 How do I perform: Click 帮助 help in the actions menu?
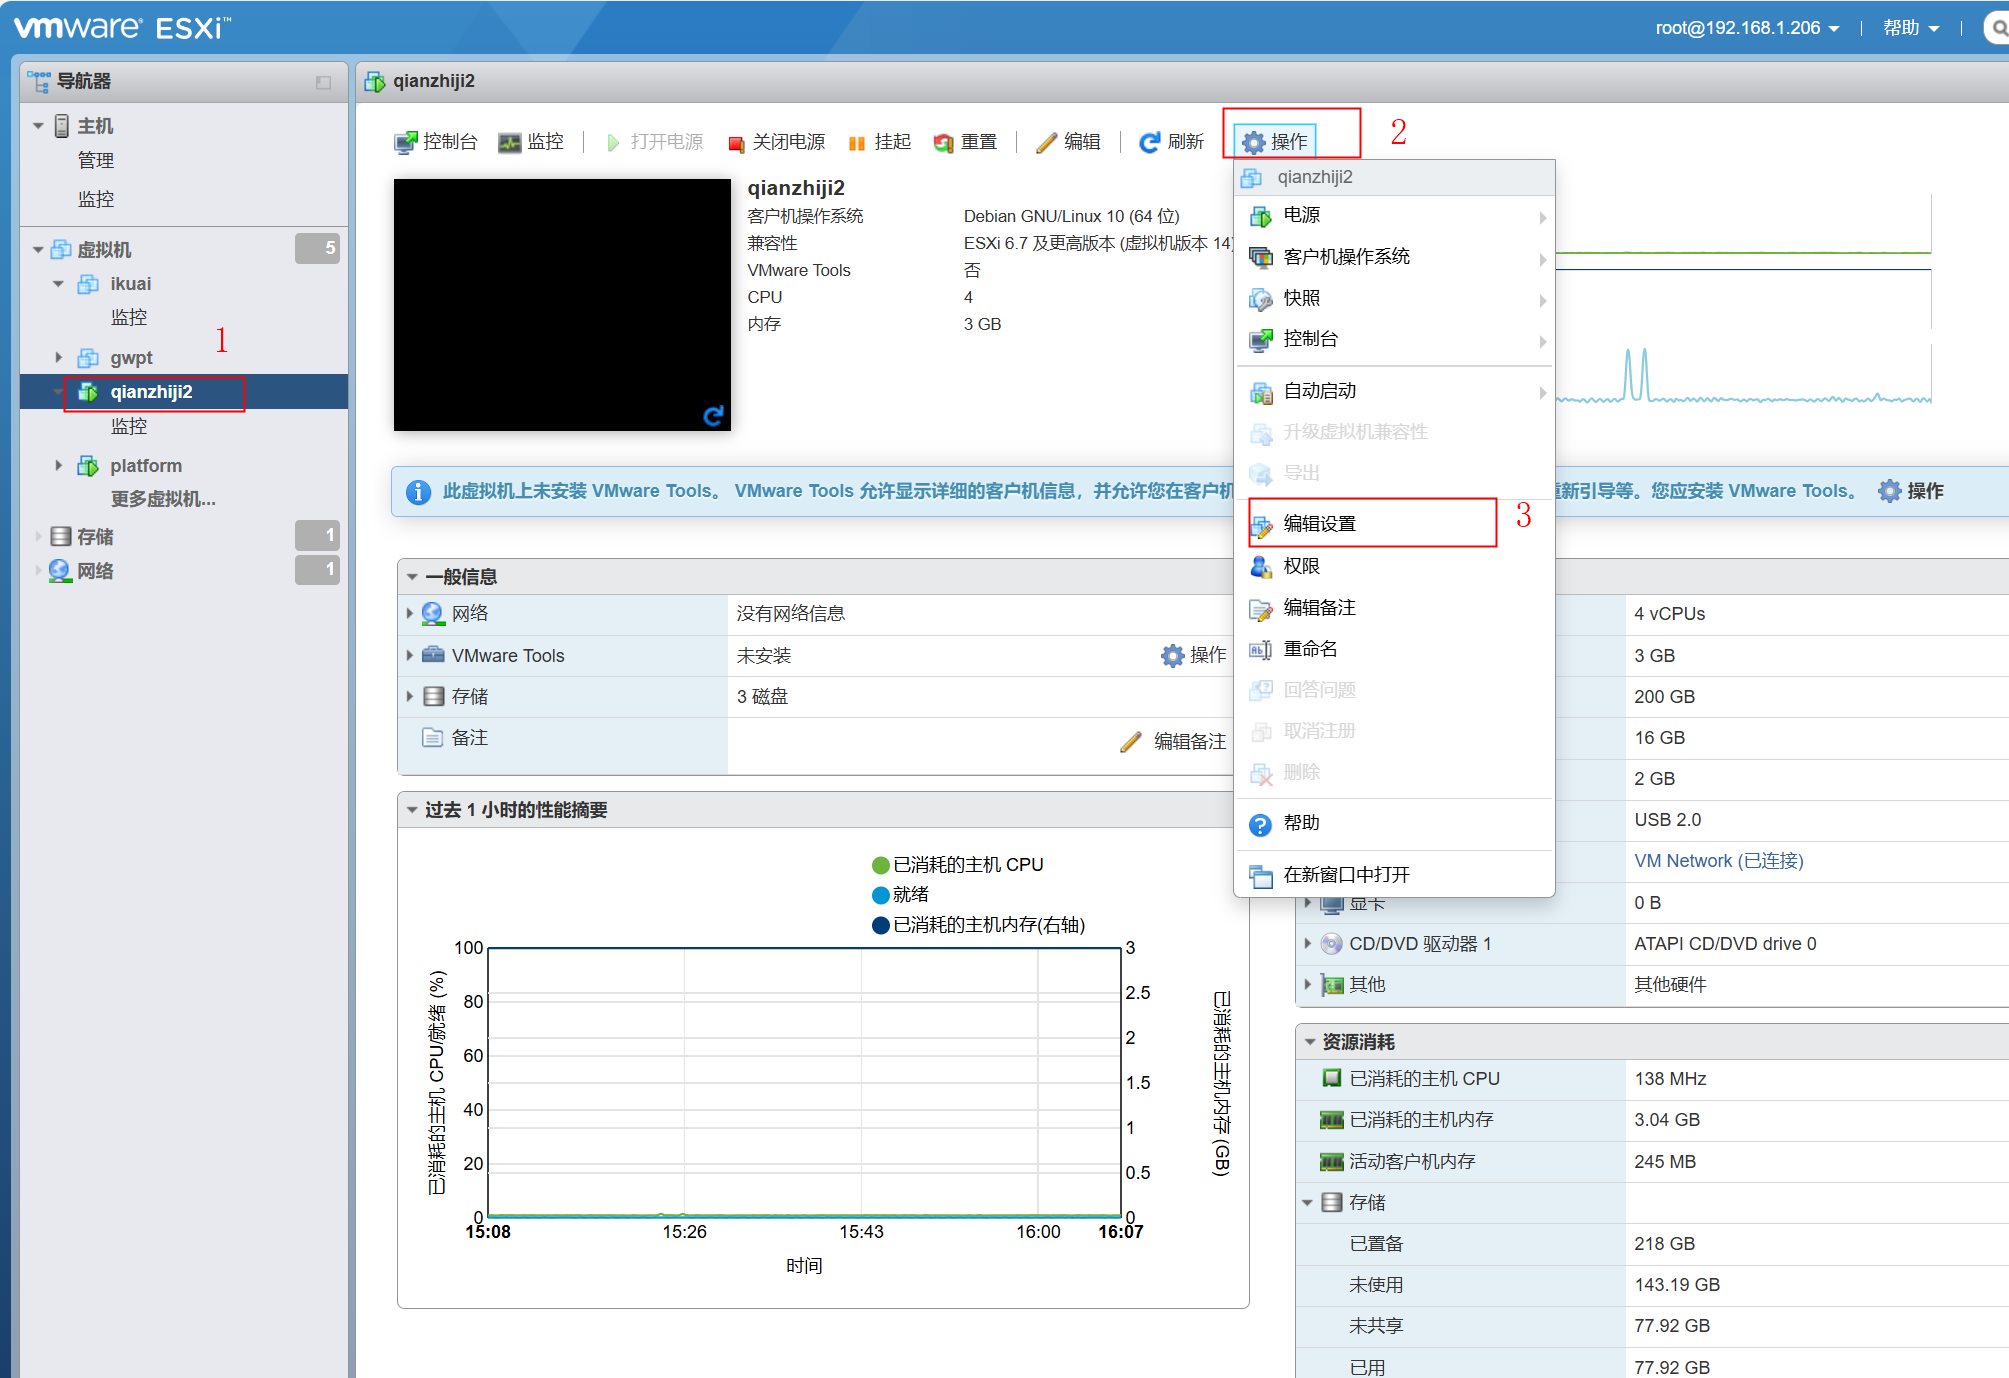(1394, 823)
